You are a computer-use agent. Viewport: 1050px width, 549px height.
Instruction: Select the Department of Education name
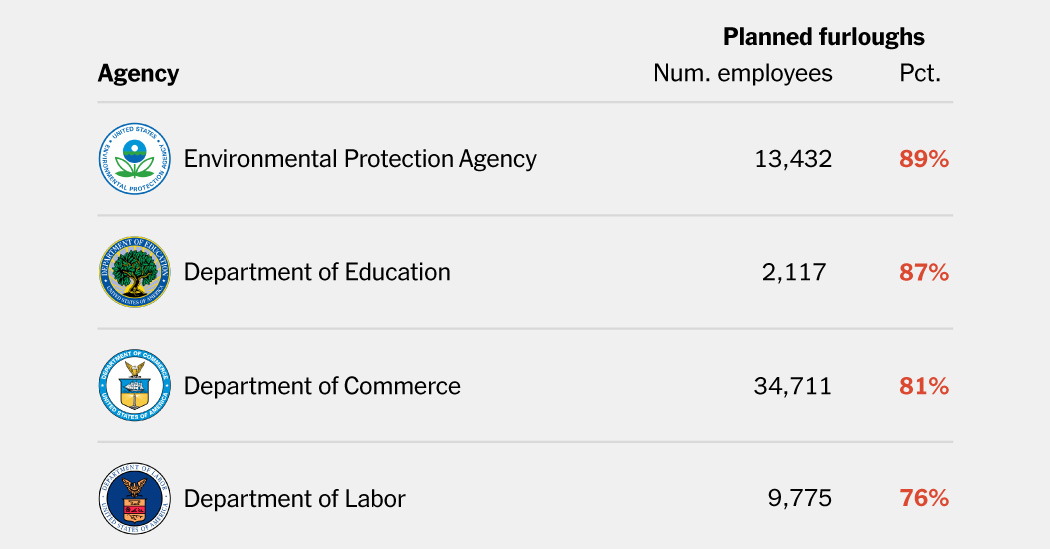[x=317, y=272]
